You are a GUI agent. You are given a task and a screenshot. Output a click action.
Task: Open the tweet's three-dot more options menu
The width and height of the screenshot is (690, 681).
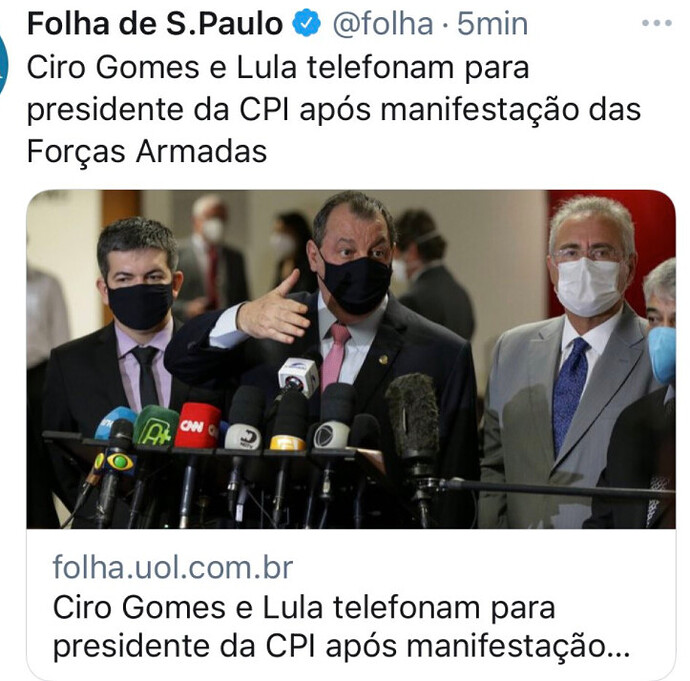pos(657,23)
